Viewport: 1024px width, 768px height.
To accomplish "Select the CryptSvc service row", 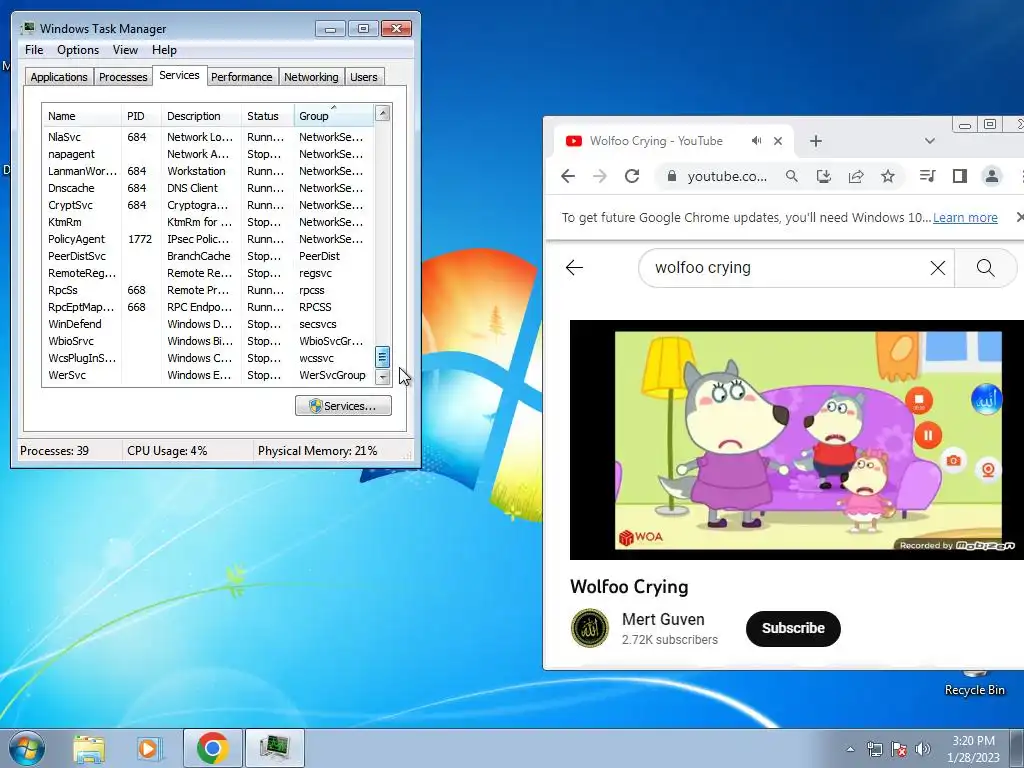I will coord(208,205).
